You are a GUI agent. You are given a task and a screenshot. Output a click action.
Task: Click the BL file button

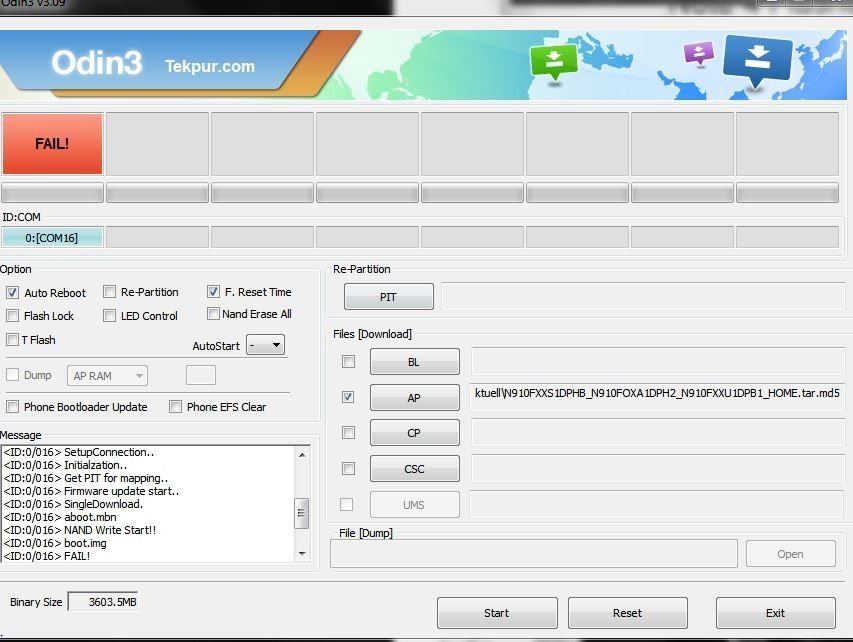(x=415, y=362)
